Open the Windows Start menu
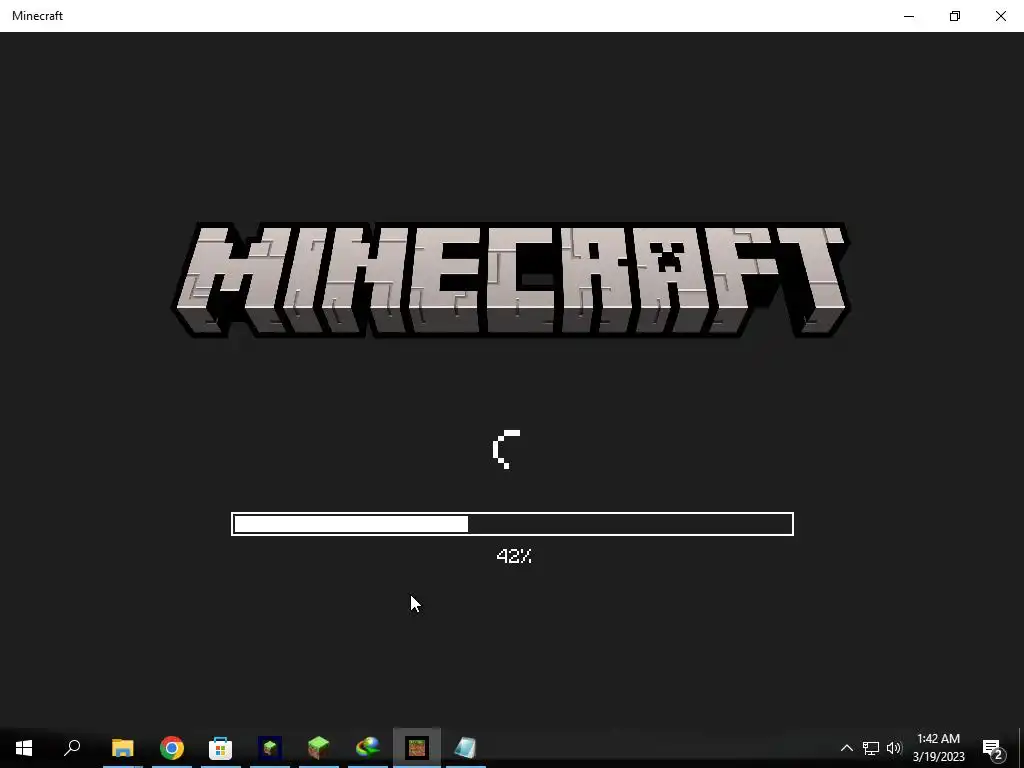The height and width of the screenshot is (768, 1024). pyautogui.click(x=24, y=747)
